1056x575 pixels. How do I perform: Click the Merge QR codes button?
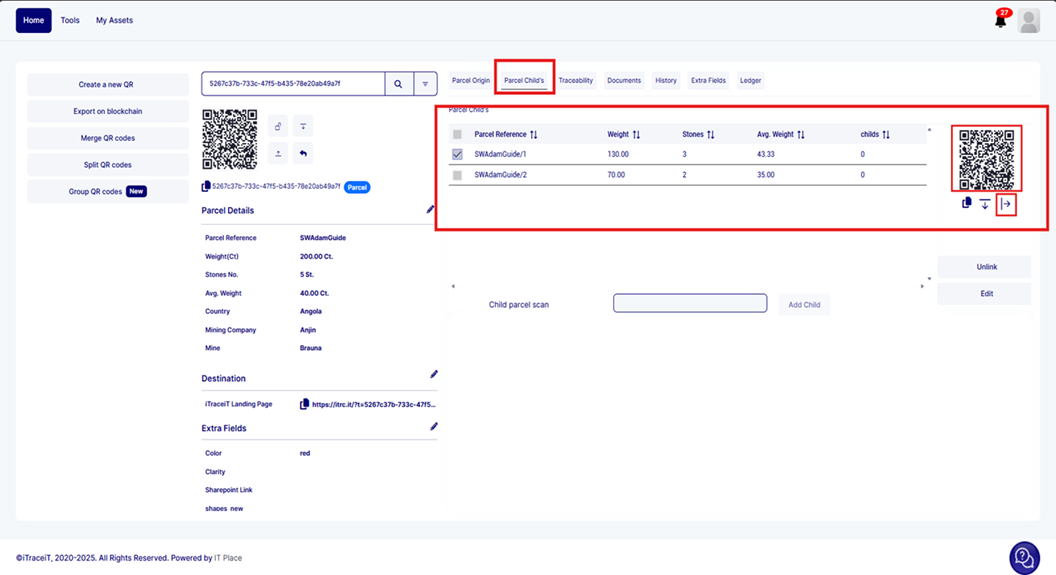click(x=105, y=138)
